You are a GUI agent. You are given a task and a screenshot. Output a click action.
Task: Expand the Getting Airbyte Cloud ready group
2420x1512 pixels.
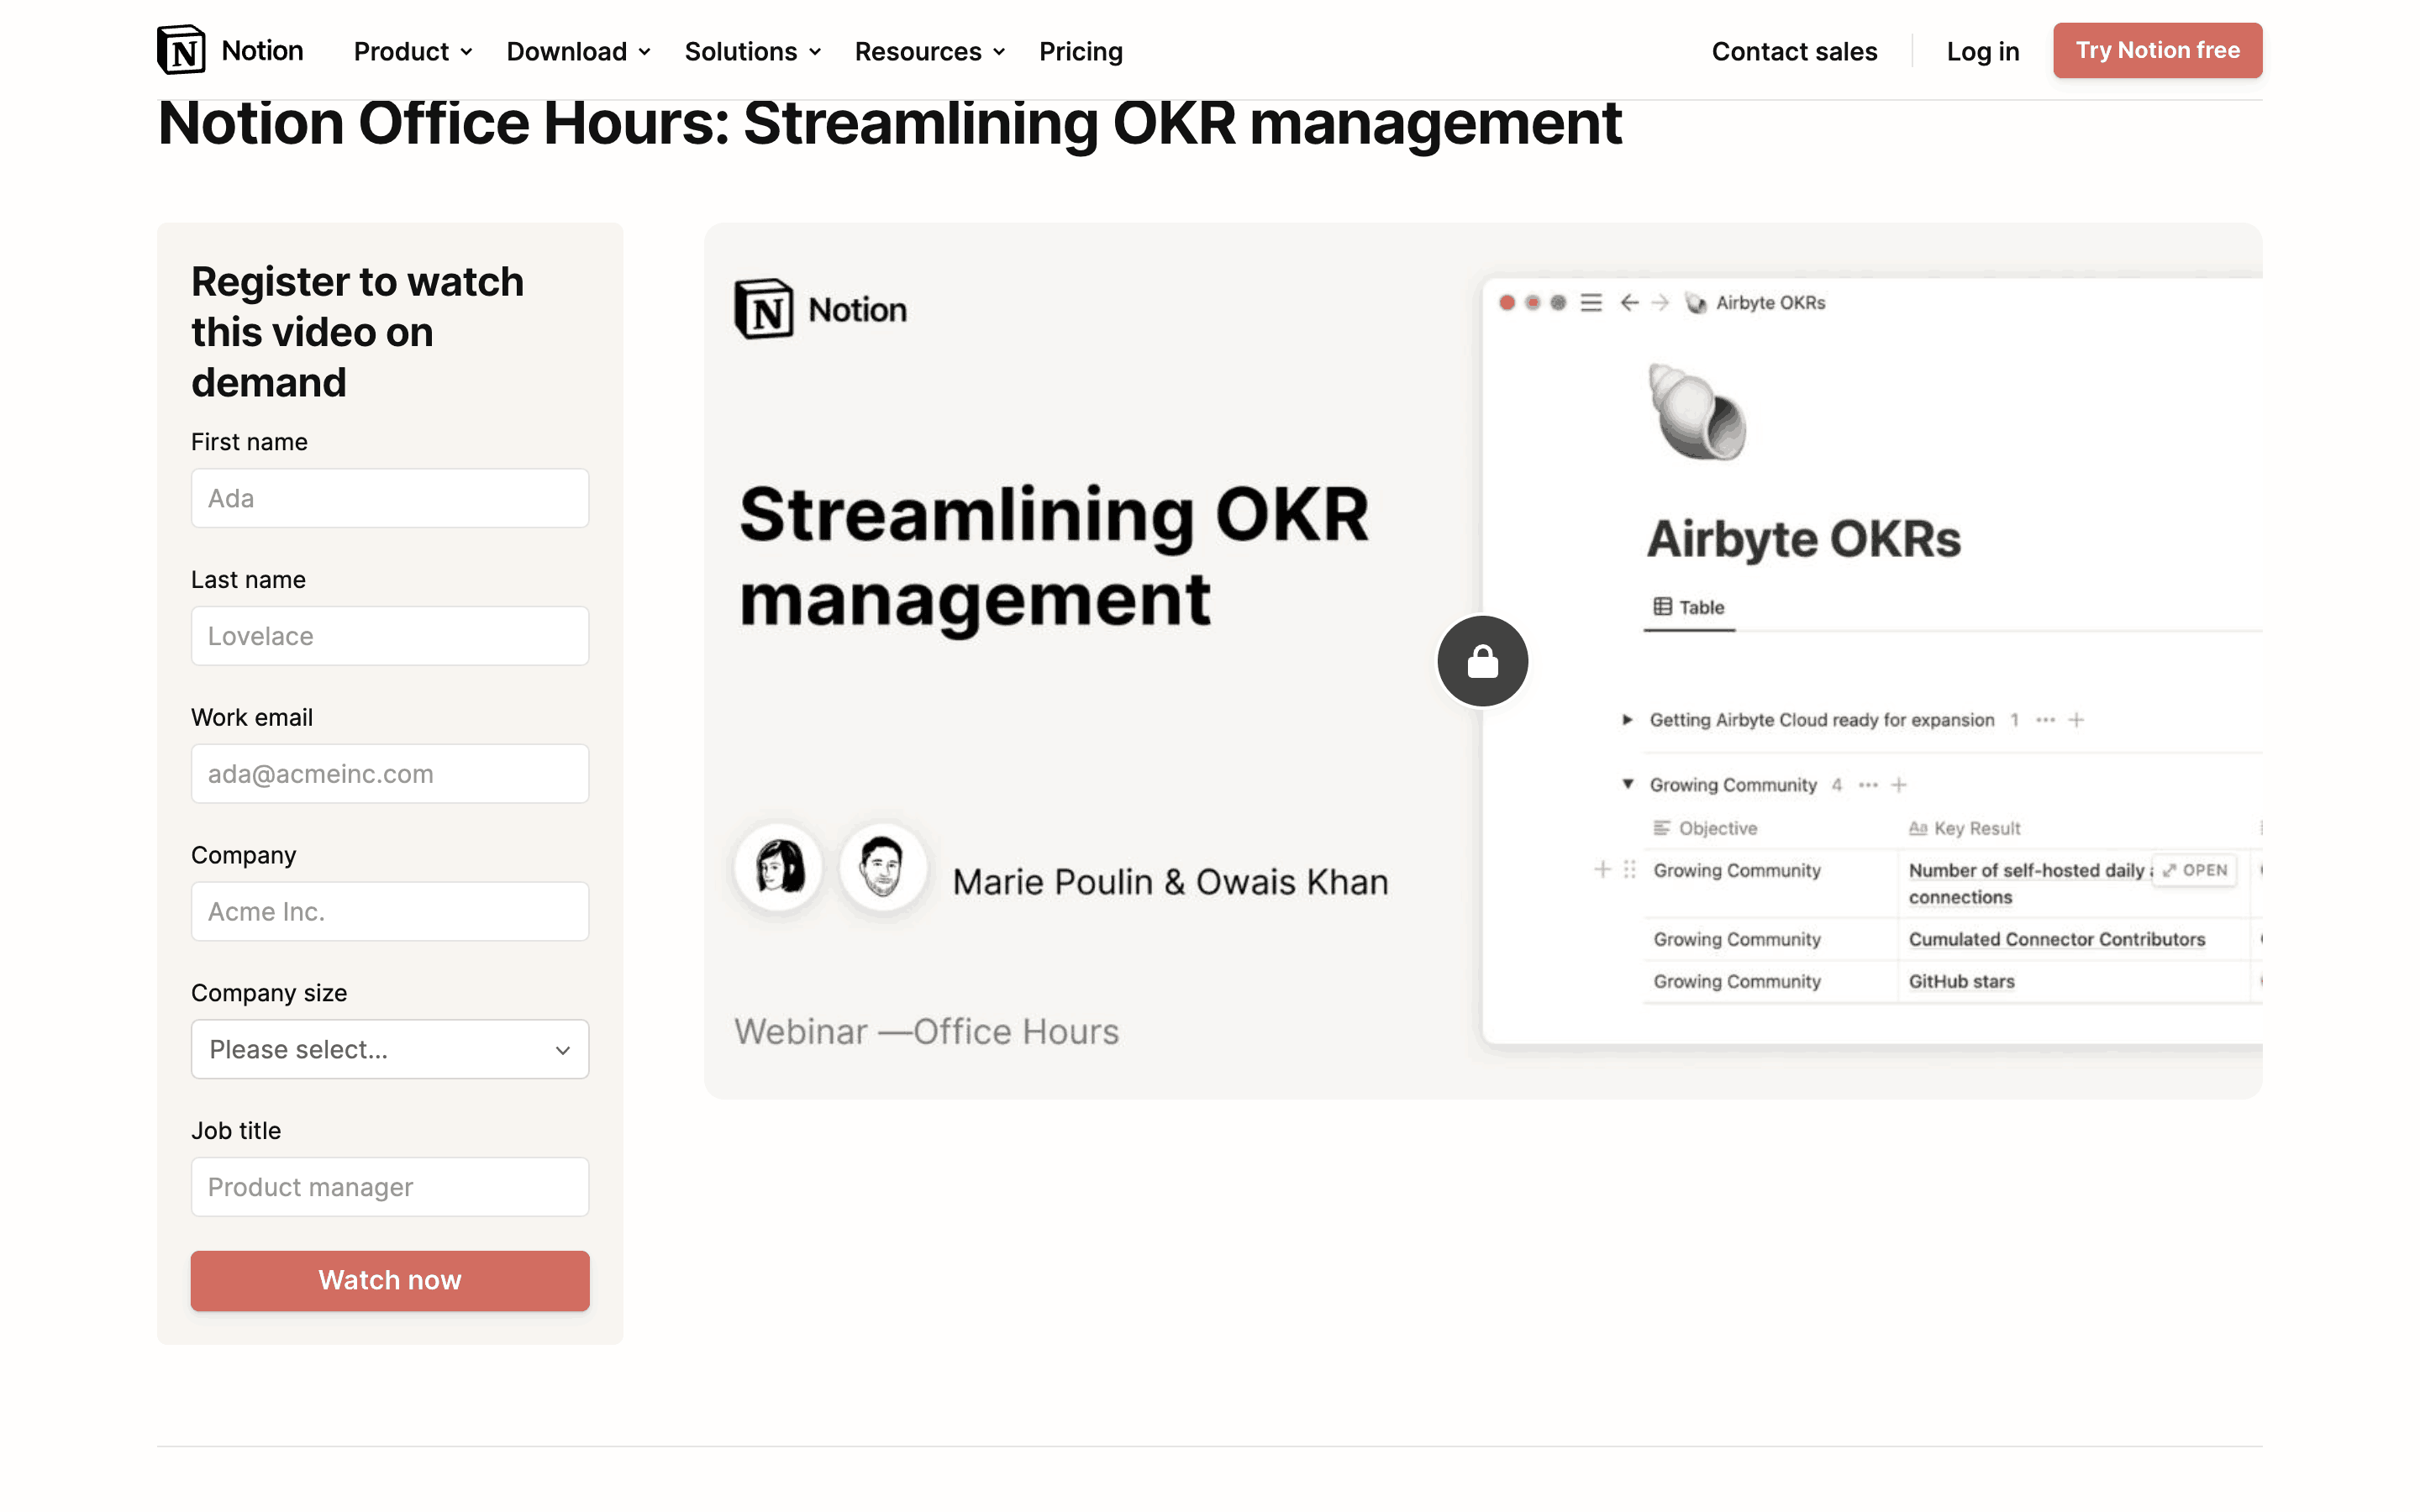(x=1627, y=720)
